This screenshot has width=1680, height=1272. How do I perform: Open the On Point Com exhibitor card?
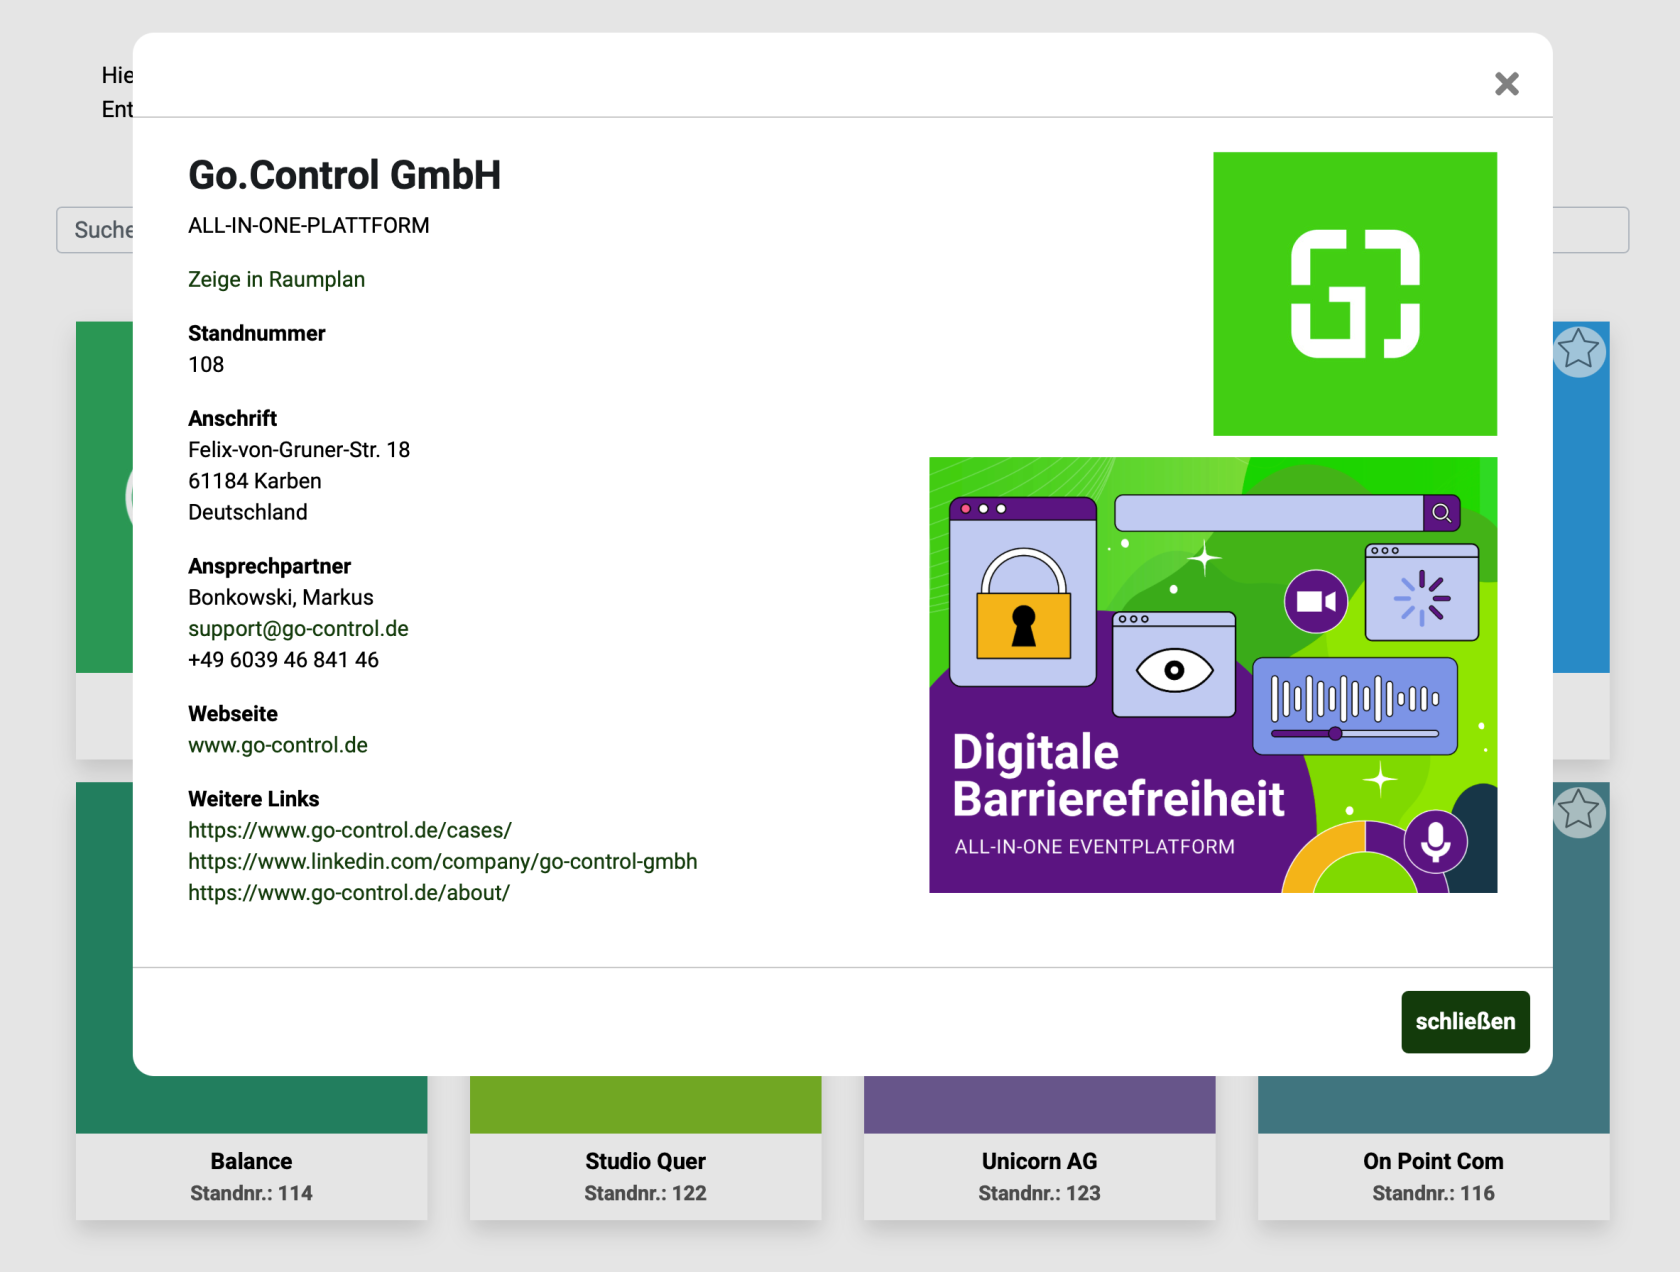[1433, 1147]
